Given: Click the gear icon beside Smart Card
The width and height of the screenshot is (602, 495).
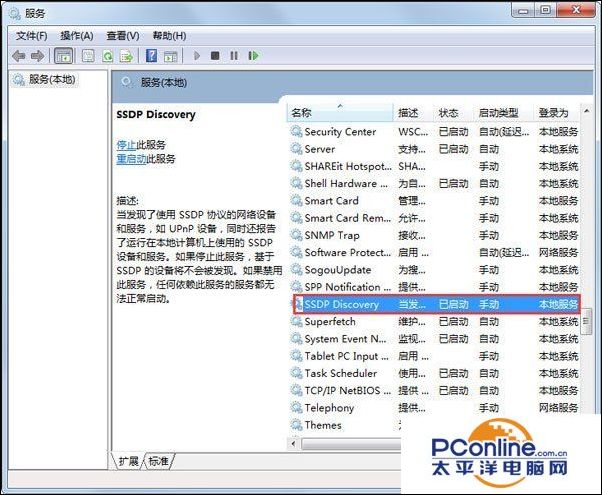Looking at the screenshot, I should pyautogui.click(x=296, y=200).
